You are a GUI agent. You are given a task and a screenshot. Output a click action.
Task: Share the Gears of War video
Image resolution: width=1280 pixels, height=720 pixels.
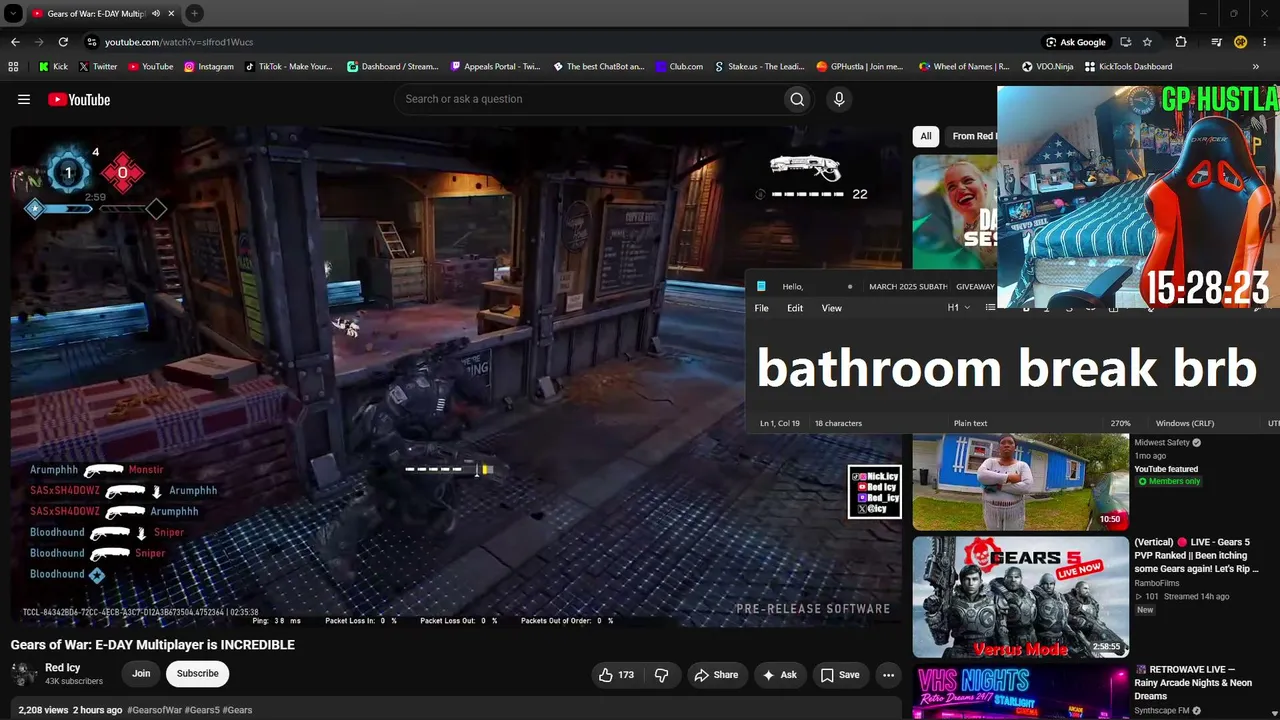point(716,675)
